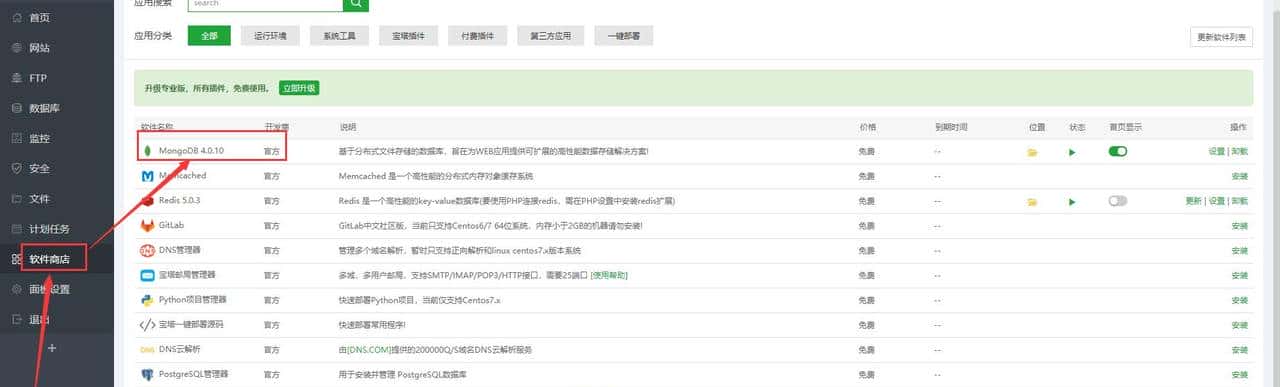The height and width of the screenshot is (387, 1280).
Task: Click the Redis logo icon
Action: click(148, 201)
